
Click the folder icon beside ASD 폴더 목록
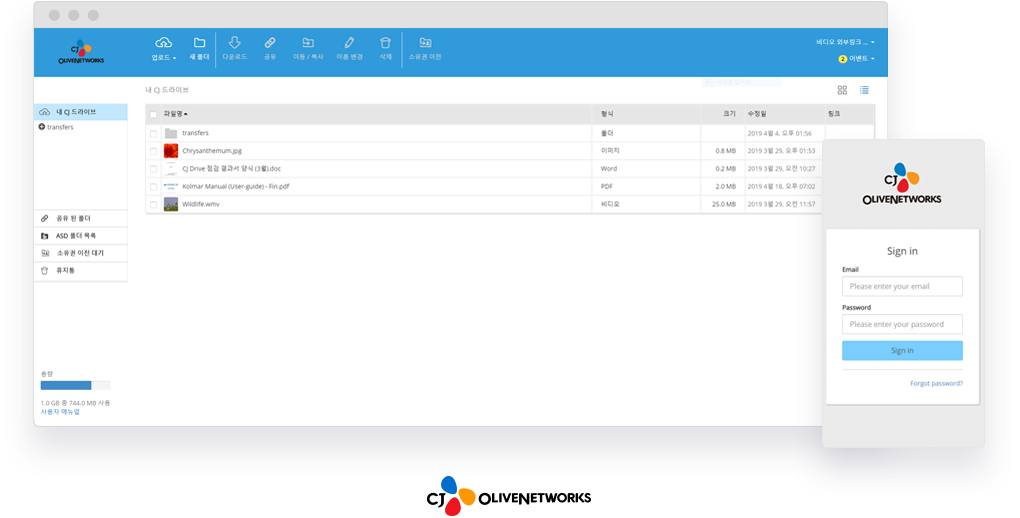click(44, 236)
